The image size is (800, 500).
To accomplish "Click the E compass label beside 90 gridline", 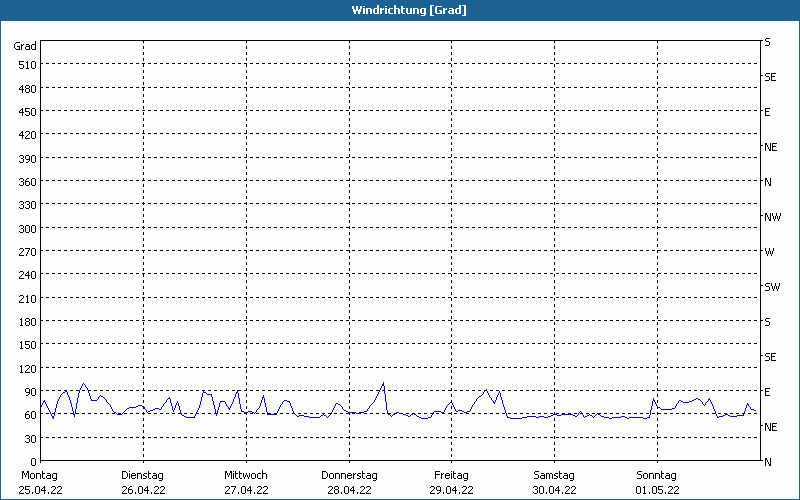I will 767,392.
